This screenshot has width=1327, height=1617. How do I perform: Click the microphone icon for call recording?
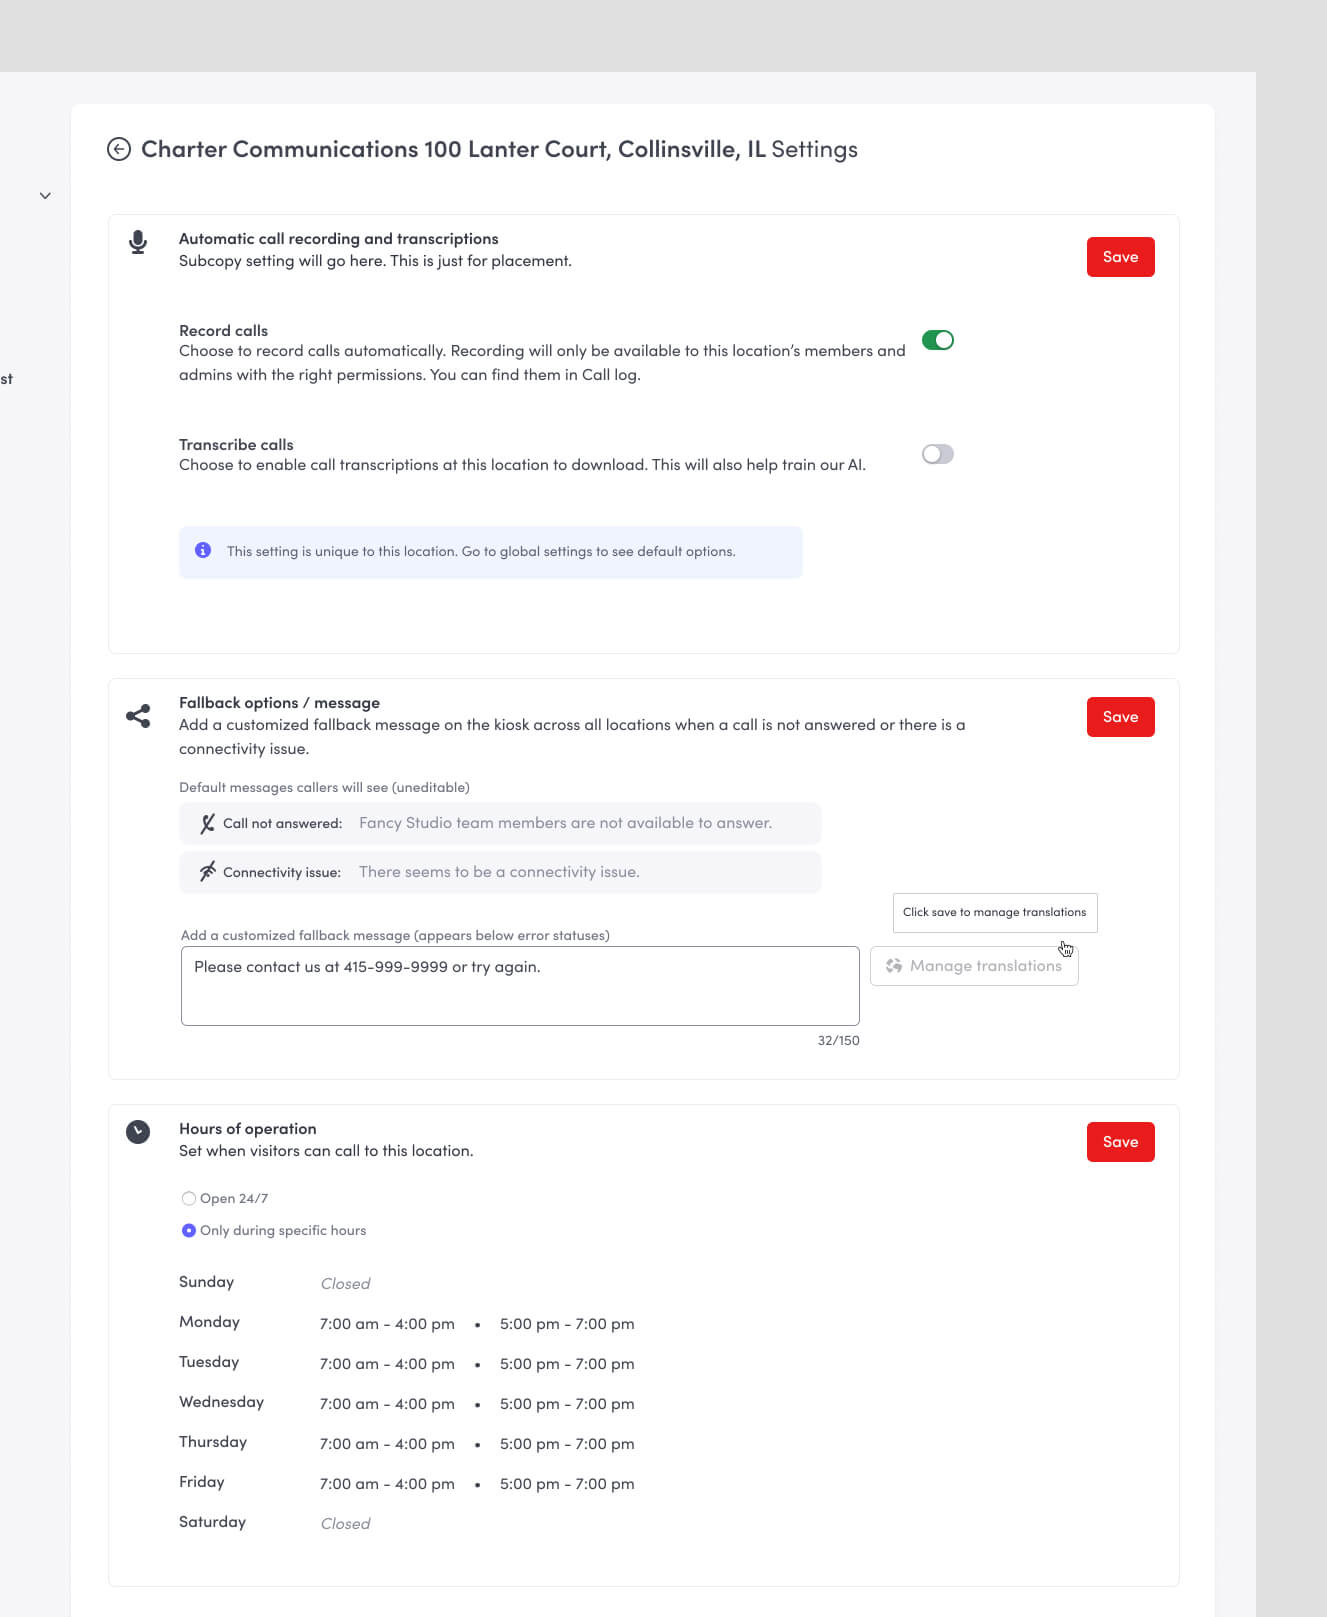pyautogui.click(x=138, y=242)
